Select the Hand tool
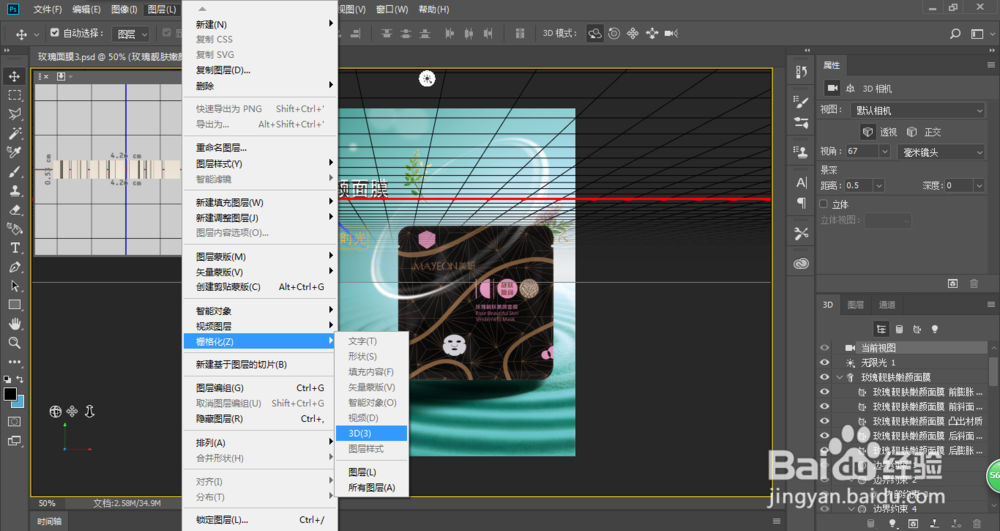This screenshot has height=531, width=1000. tap(14, 323)
